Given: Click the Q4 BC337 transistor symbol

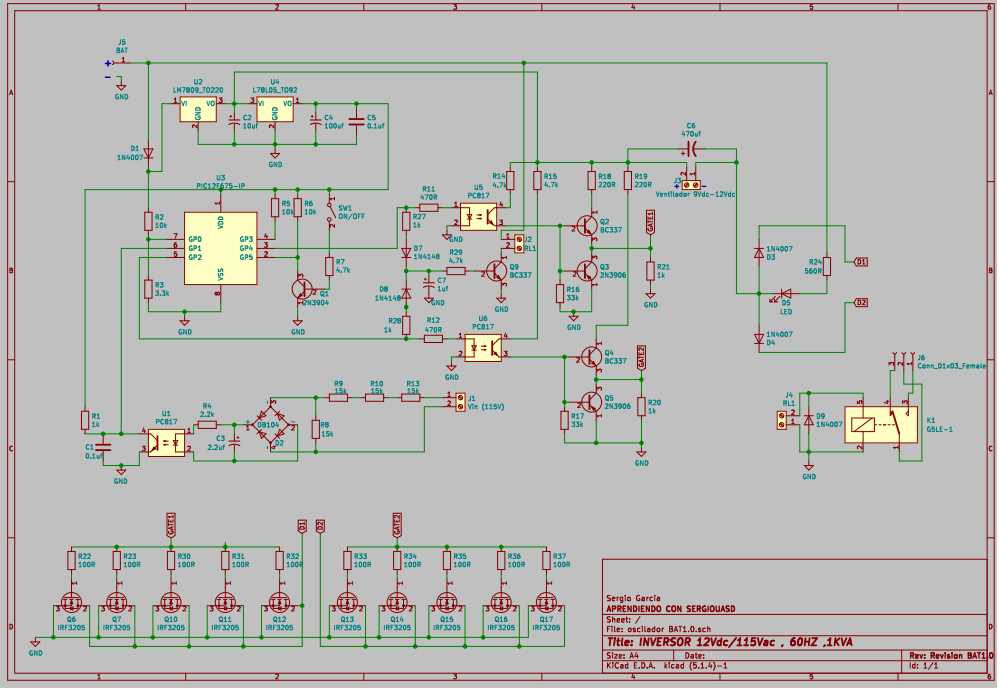Looking at the screenshot, I should [591, 356].
